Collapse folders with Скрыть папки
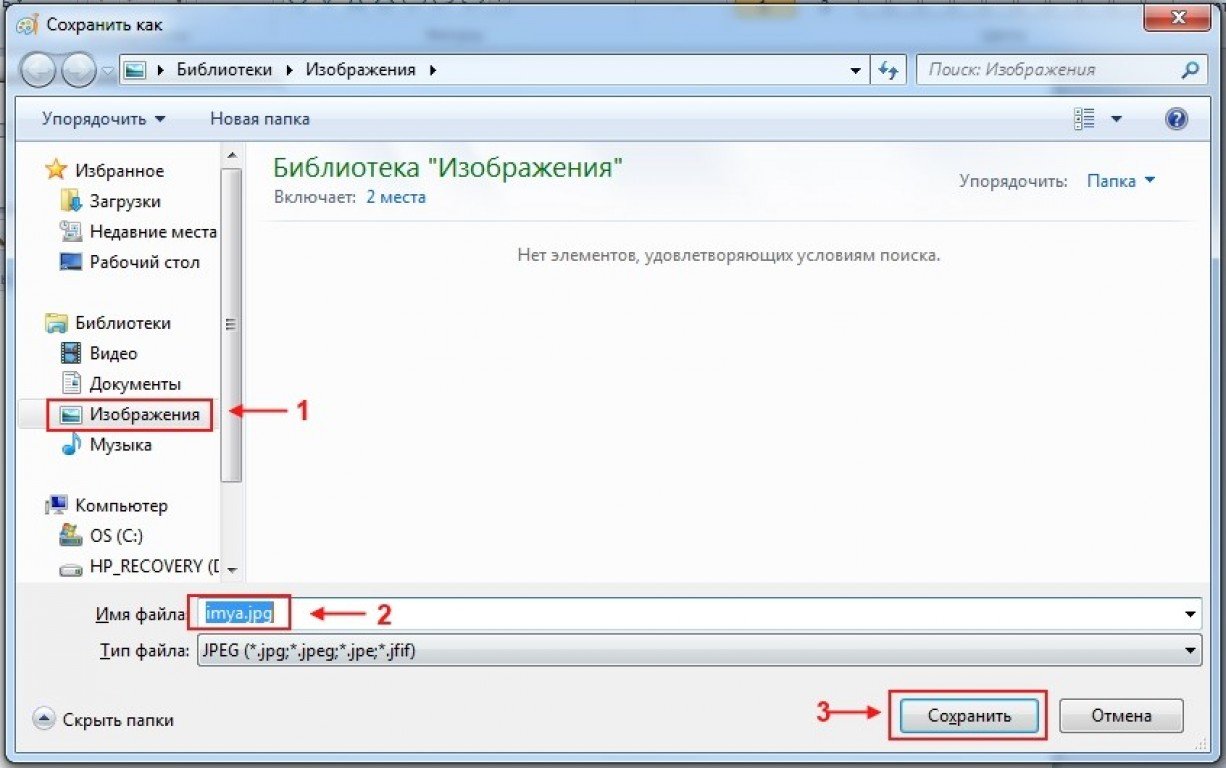 click(117, 718)
